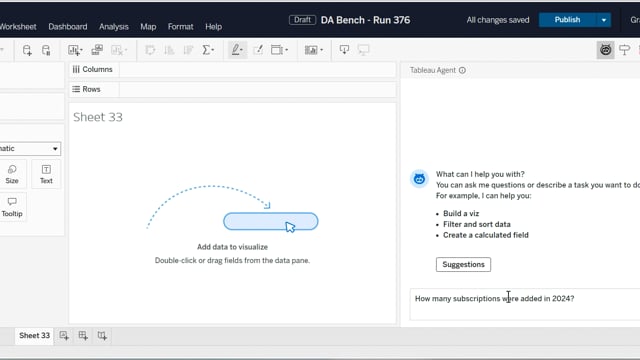Click the Sort Descending toolbar icon
Image resolution: width=640 pixels, height=360 pixels.
(188, 50)
